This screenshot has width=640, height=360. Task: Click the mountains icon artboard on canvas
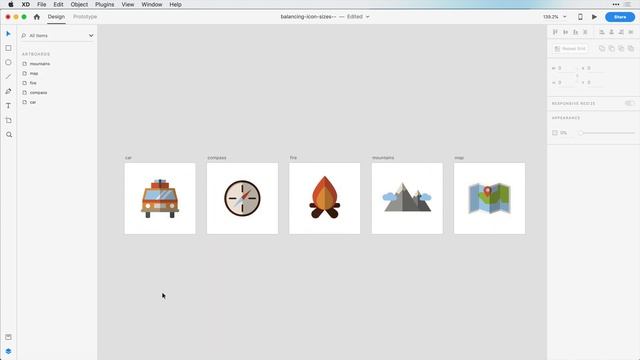pyautogui.click(x=407, y=198)
